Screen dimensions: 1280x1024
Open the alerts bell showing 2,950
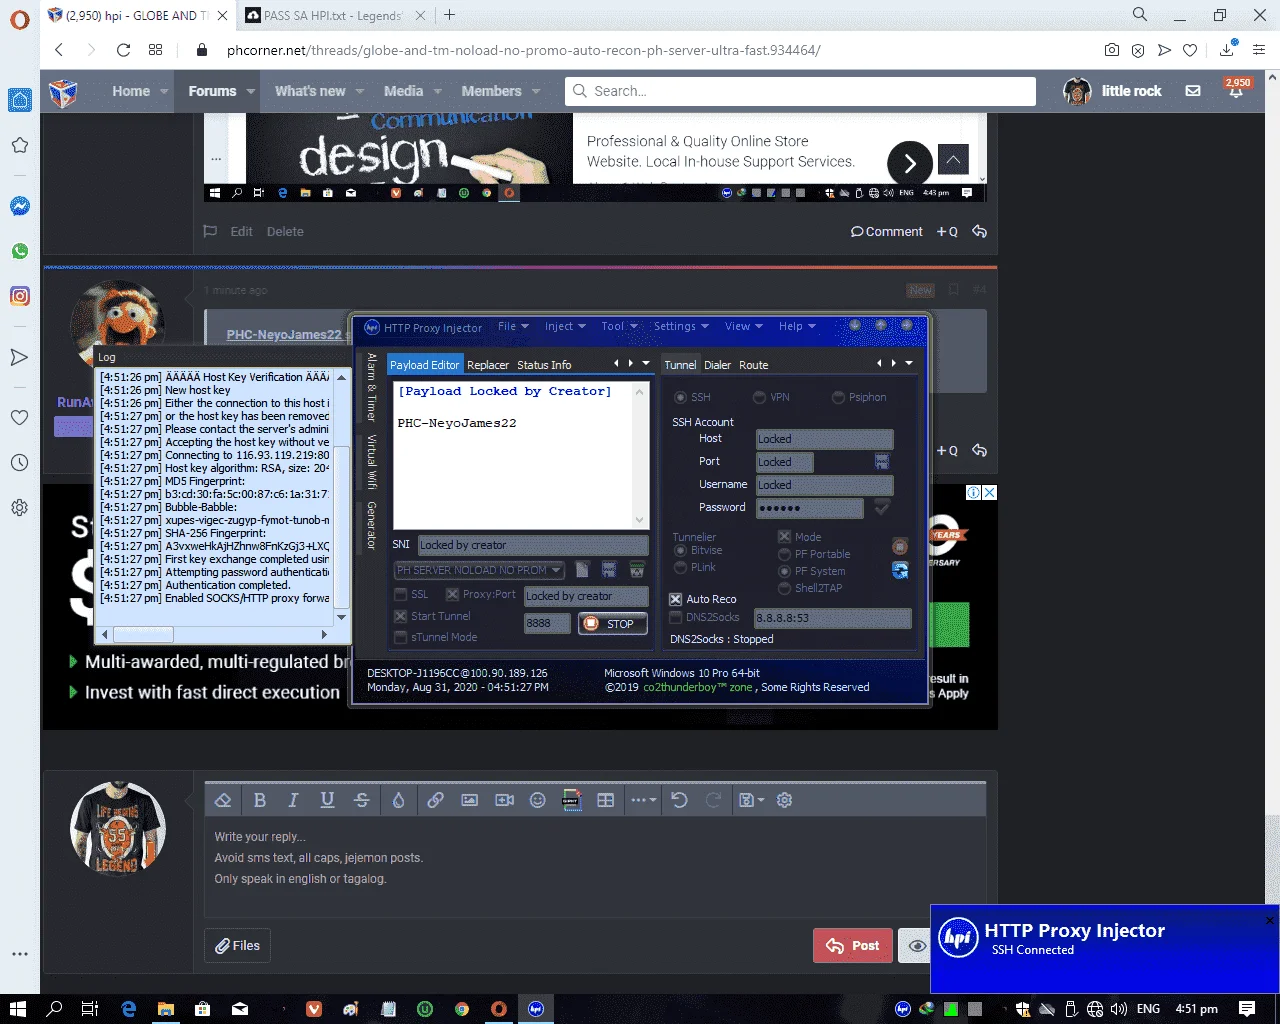tap(1237, 90)
